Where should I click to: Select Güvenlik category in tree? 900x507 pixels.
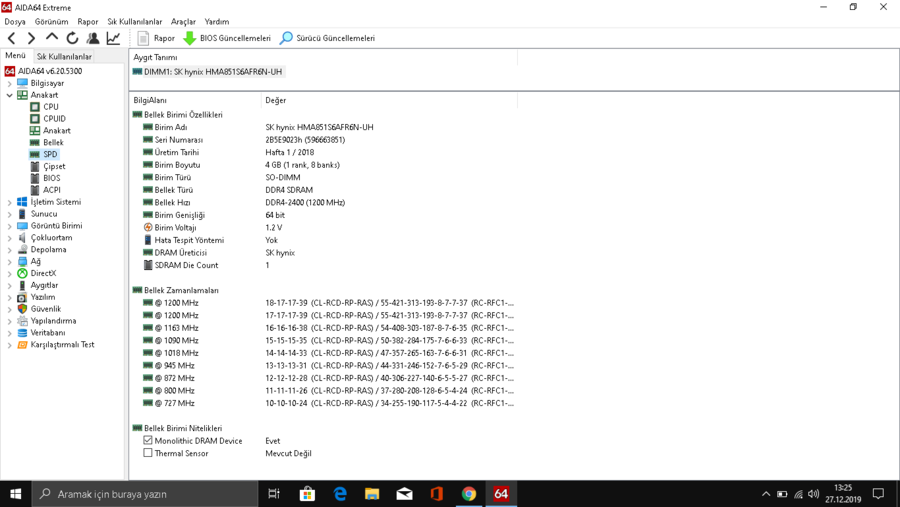pos(46,309)
